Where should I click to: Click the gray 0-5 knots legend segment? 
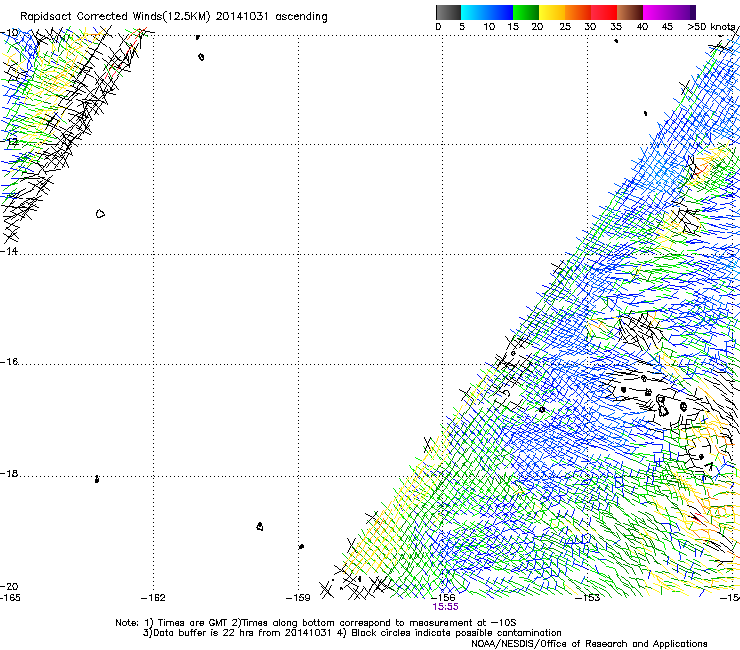pos(448,12)
